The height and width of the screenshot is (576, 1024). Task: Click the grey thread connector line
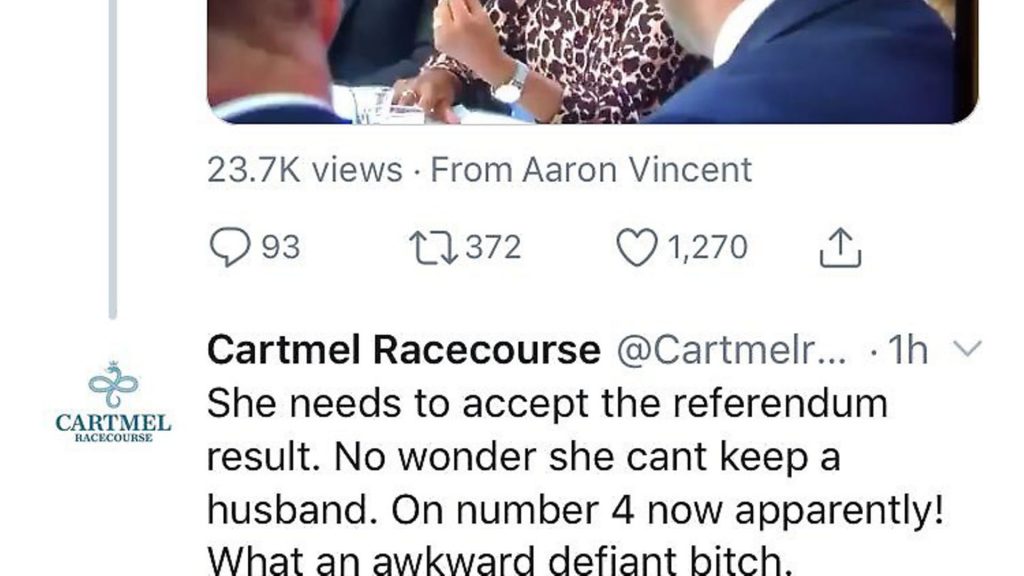tap(113, 159)
